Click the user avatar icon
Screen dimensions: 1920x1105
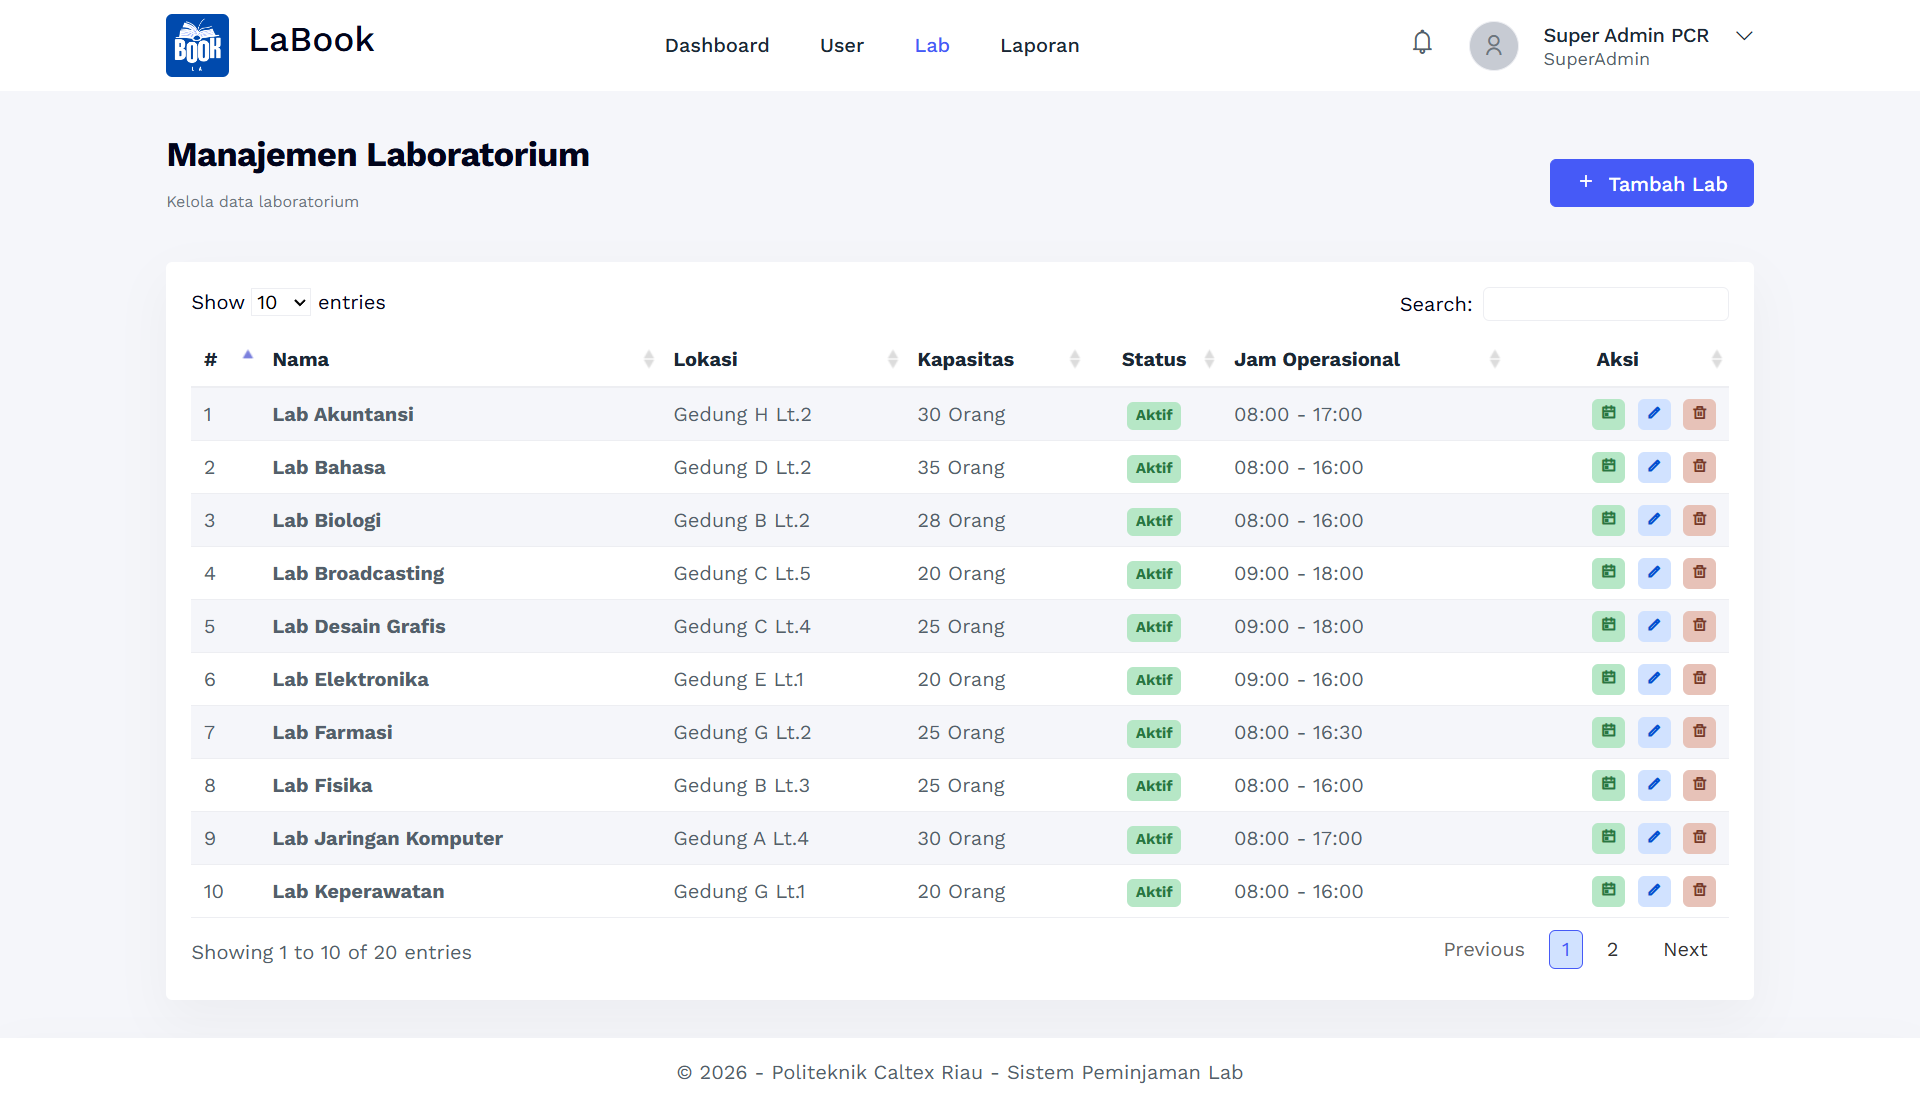[x=1493, y=46]
